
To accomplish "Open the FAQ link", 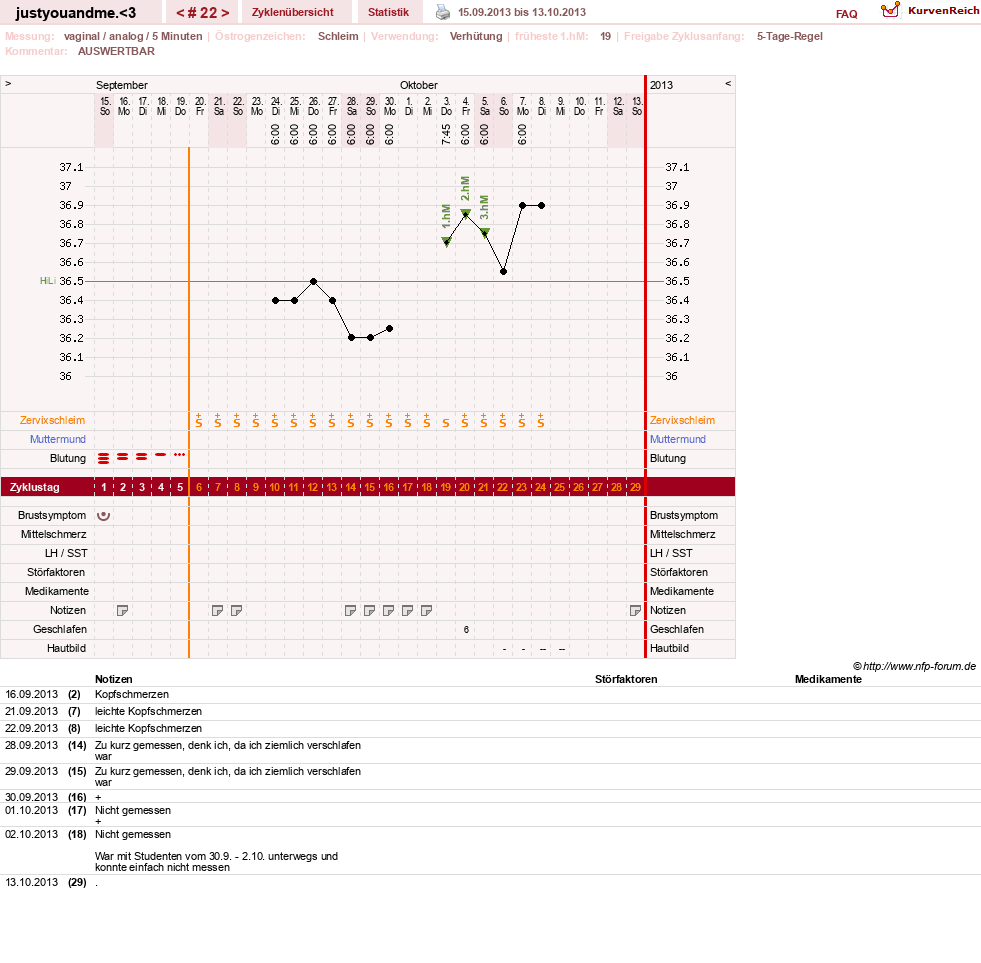I will tap(846, 14).
